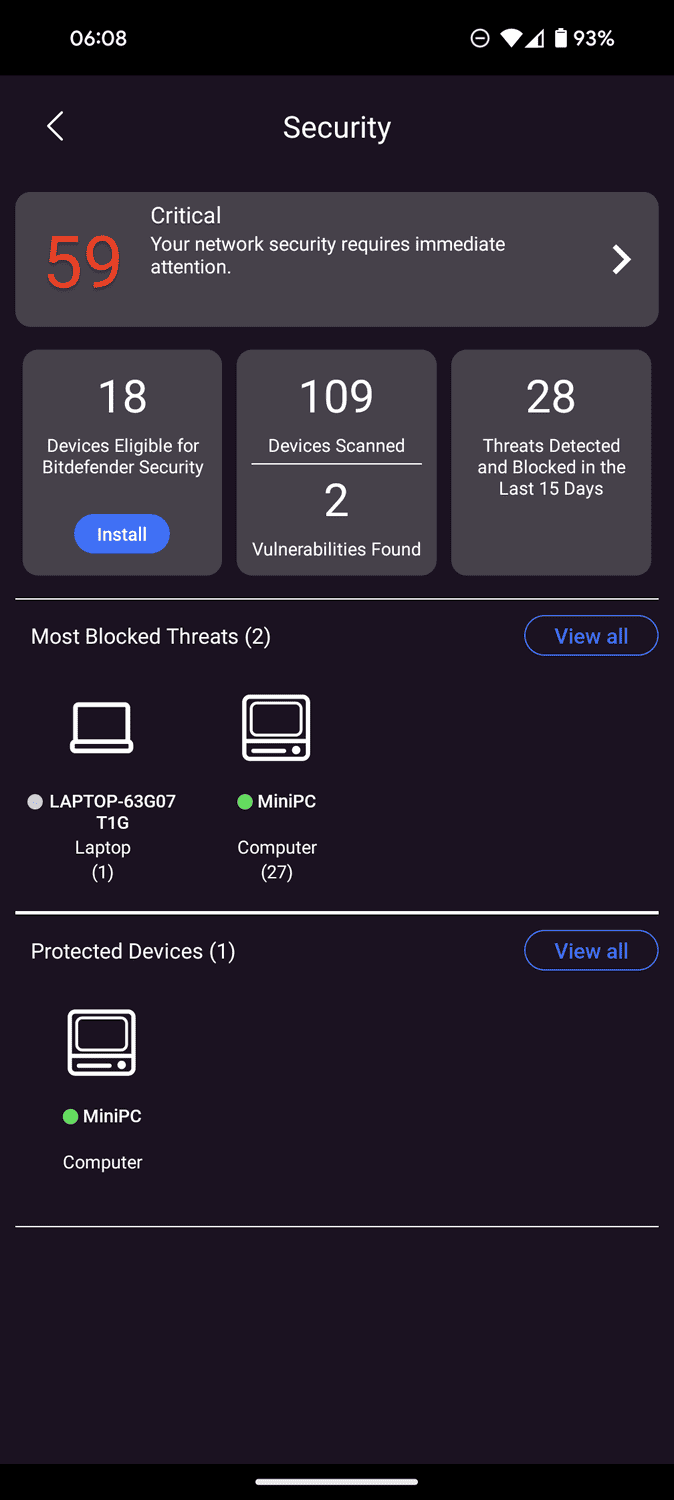Screen dimensions: 674x1500
Task: Tap the do-not-disturb status icon
Action: 480,38
